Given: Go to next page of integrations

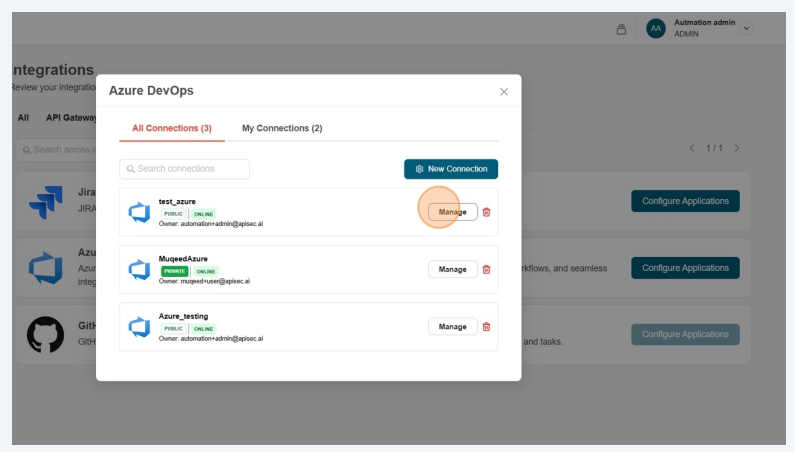Looking at the screenshot, I should pos(737,148).
